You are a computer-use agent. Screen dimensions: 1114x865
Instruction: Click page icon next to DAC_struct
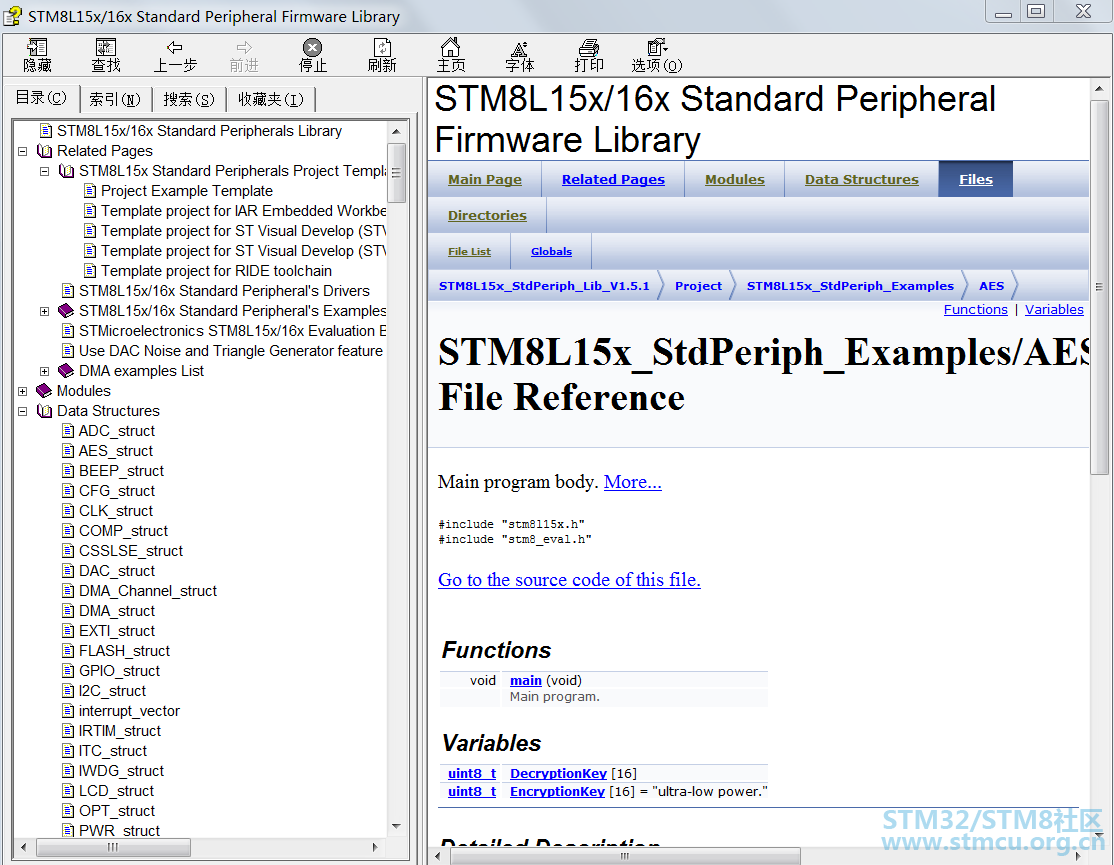[67, 570]
